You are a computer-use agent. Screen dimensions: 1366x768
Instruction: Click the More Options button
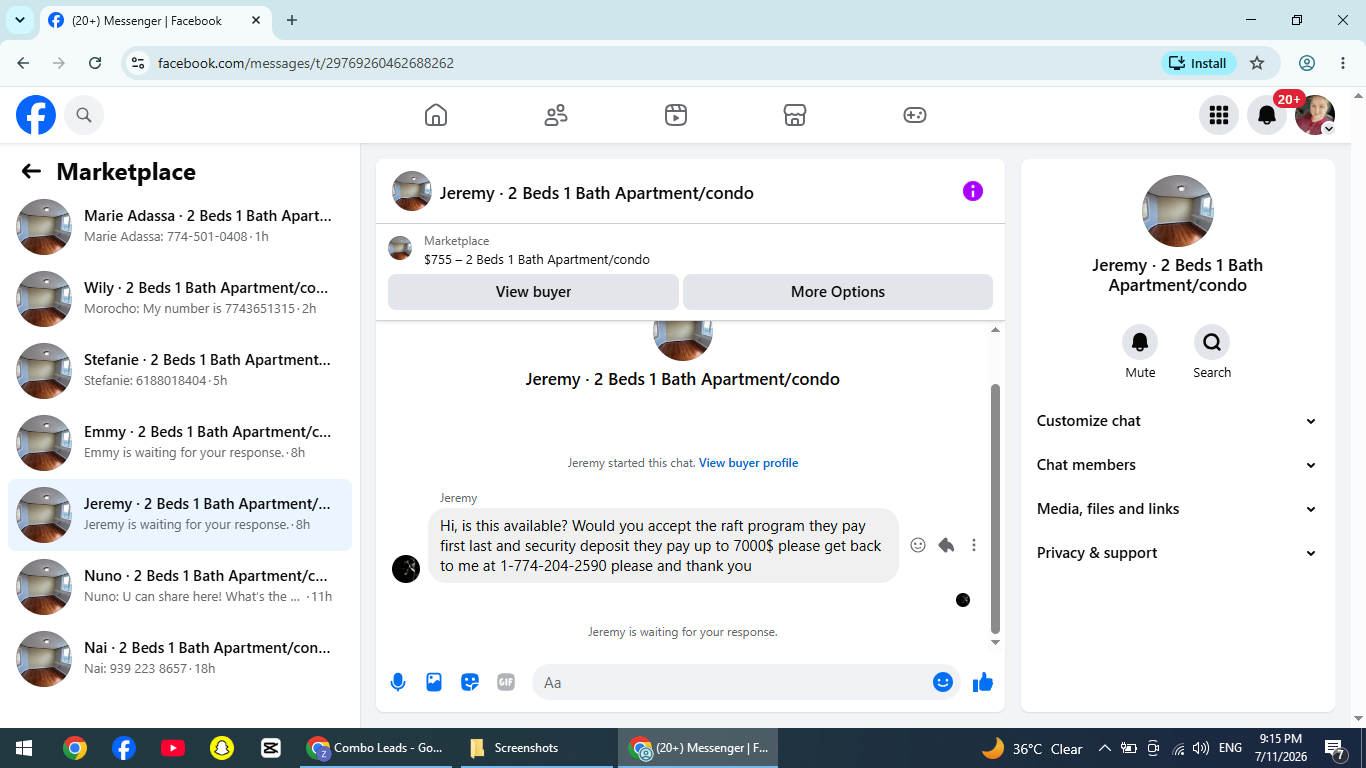838,292
